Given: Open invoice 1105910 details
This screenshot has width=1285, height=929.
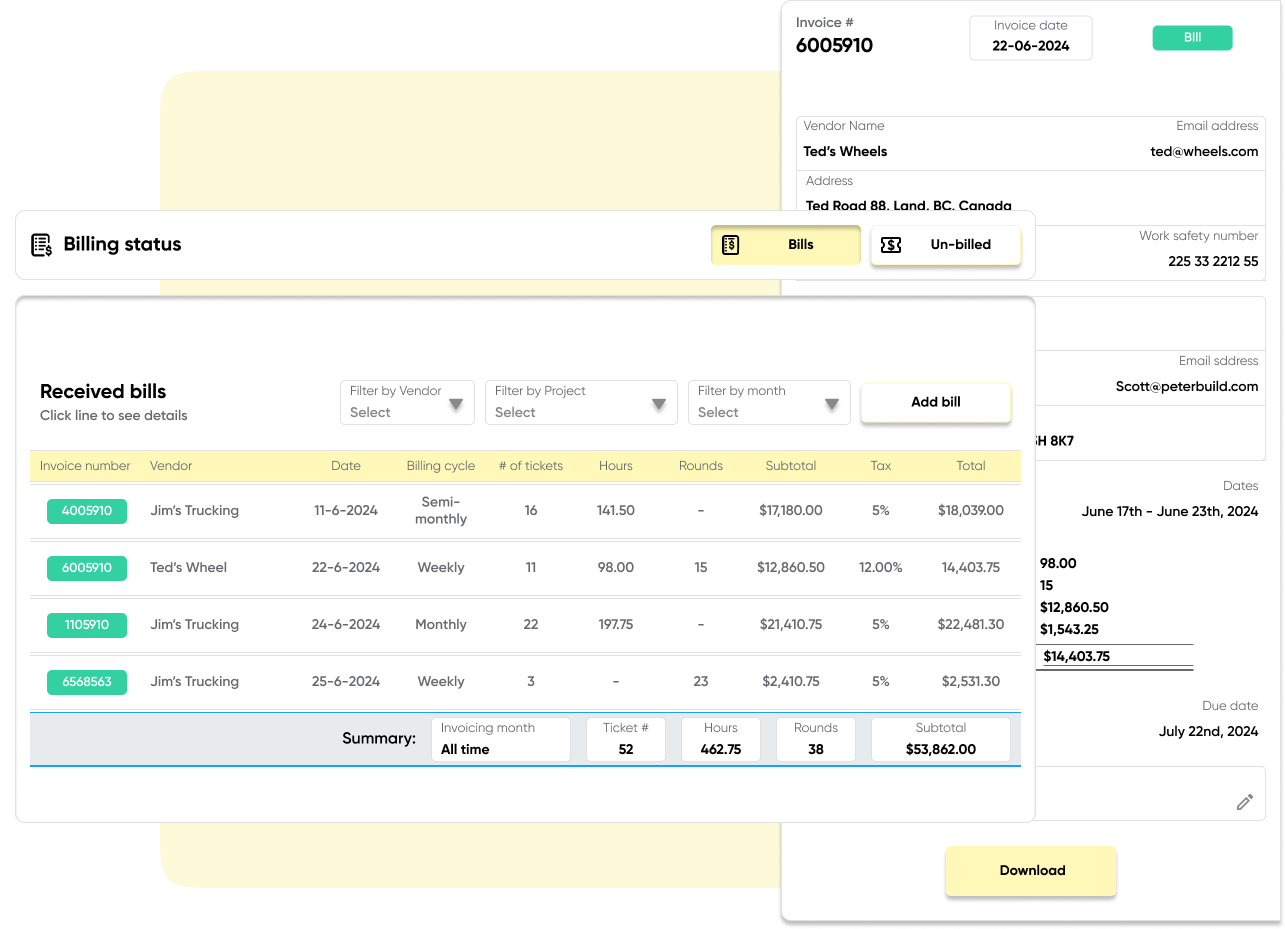Looking at the screenshot, I should 86,624.
